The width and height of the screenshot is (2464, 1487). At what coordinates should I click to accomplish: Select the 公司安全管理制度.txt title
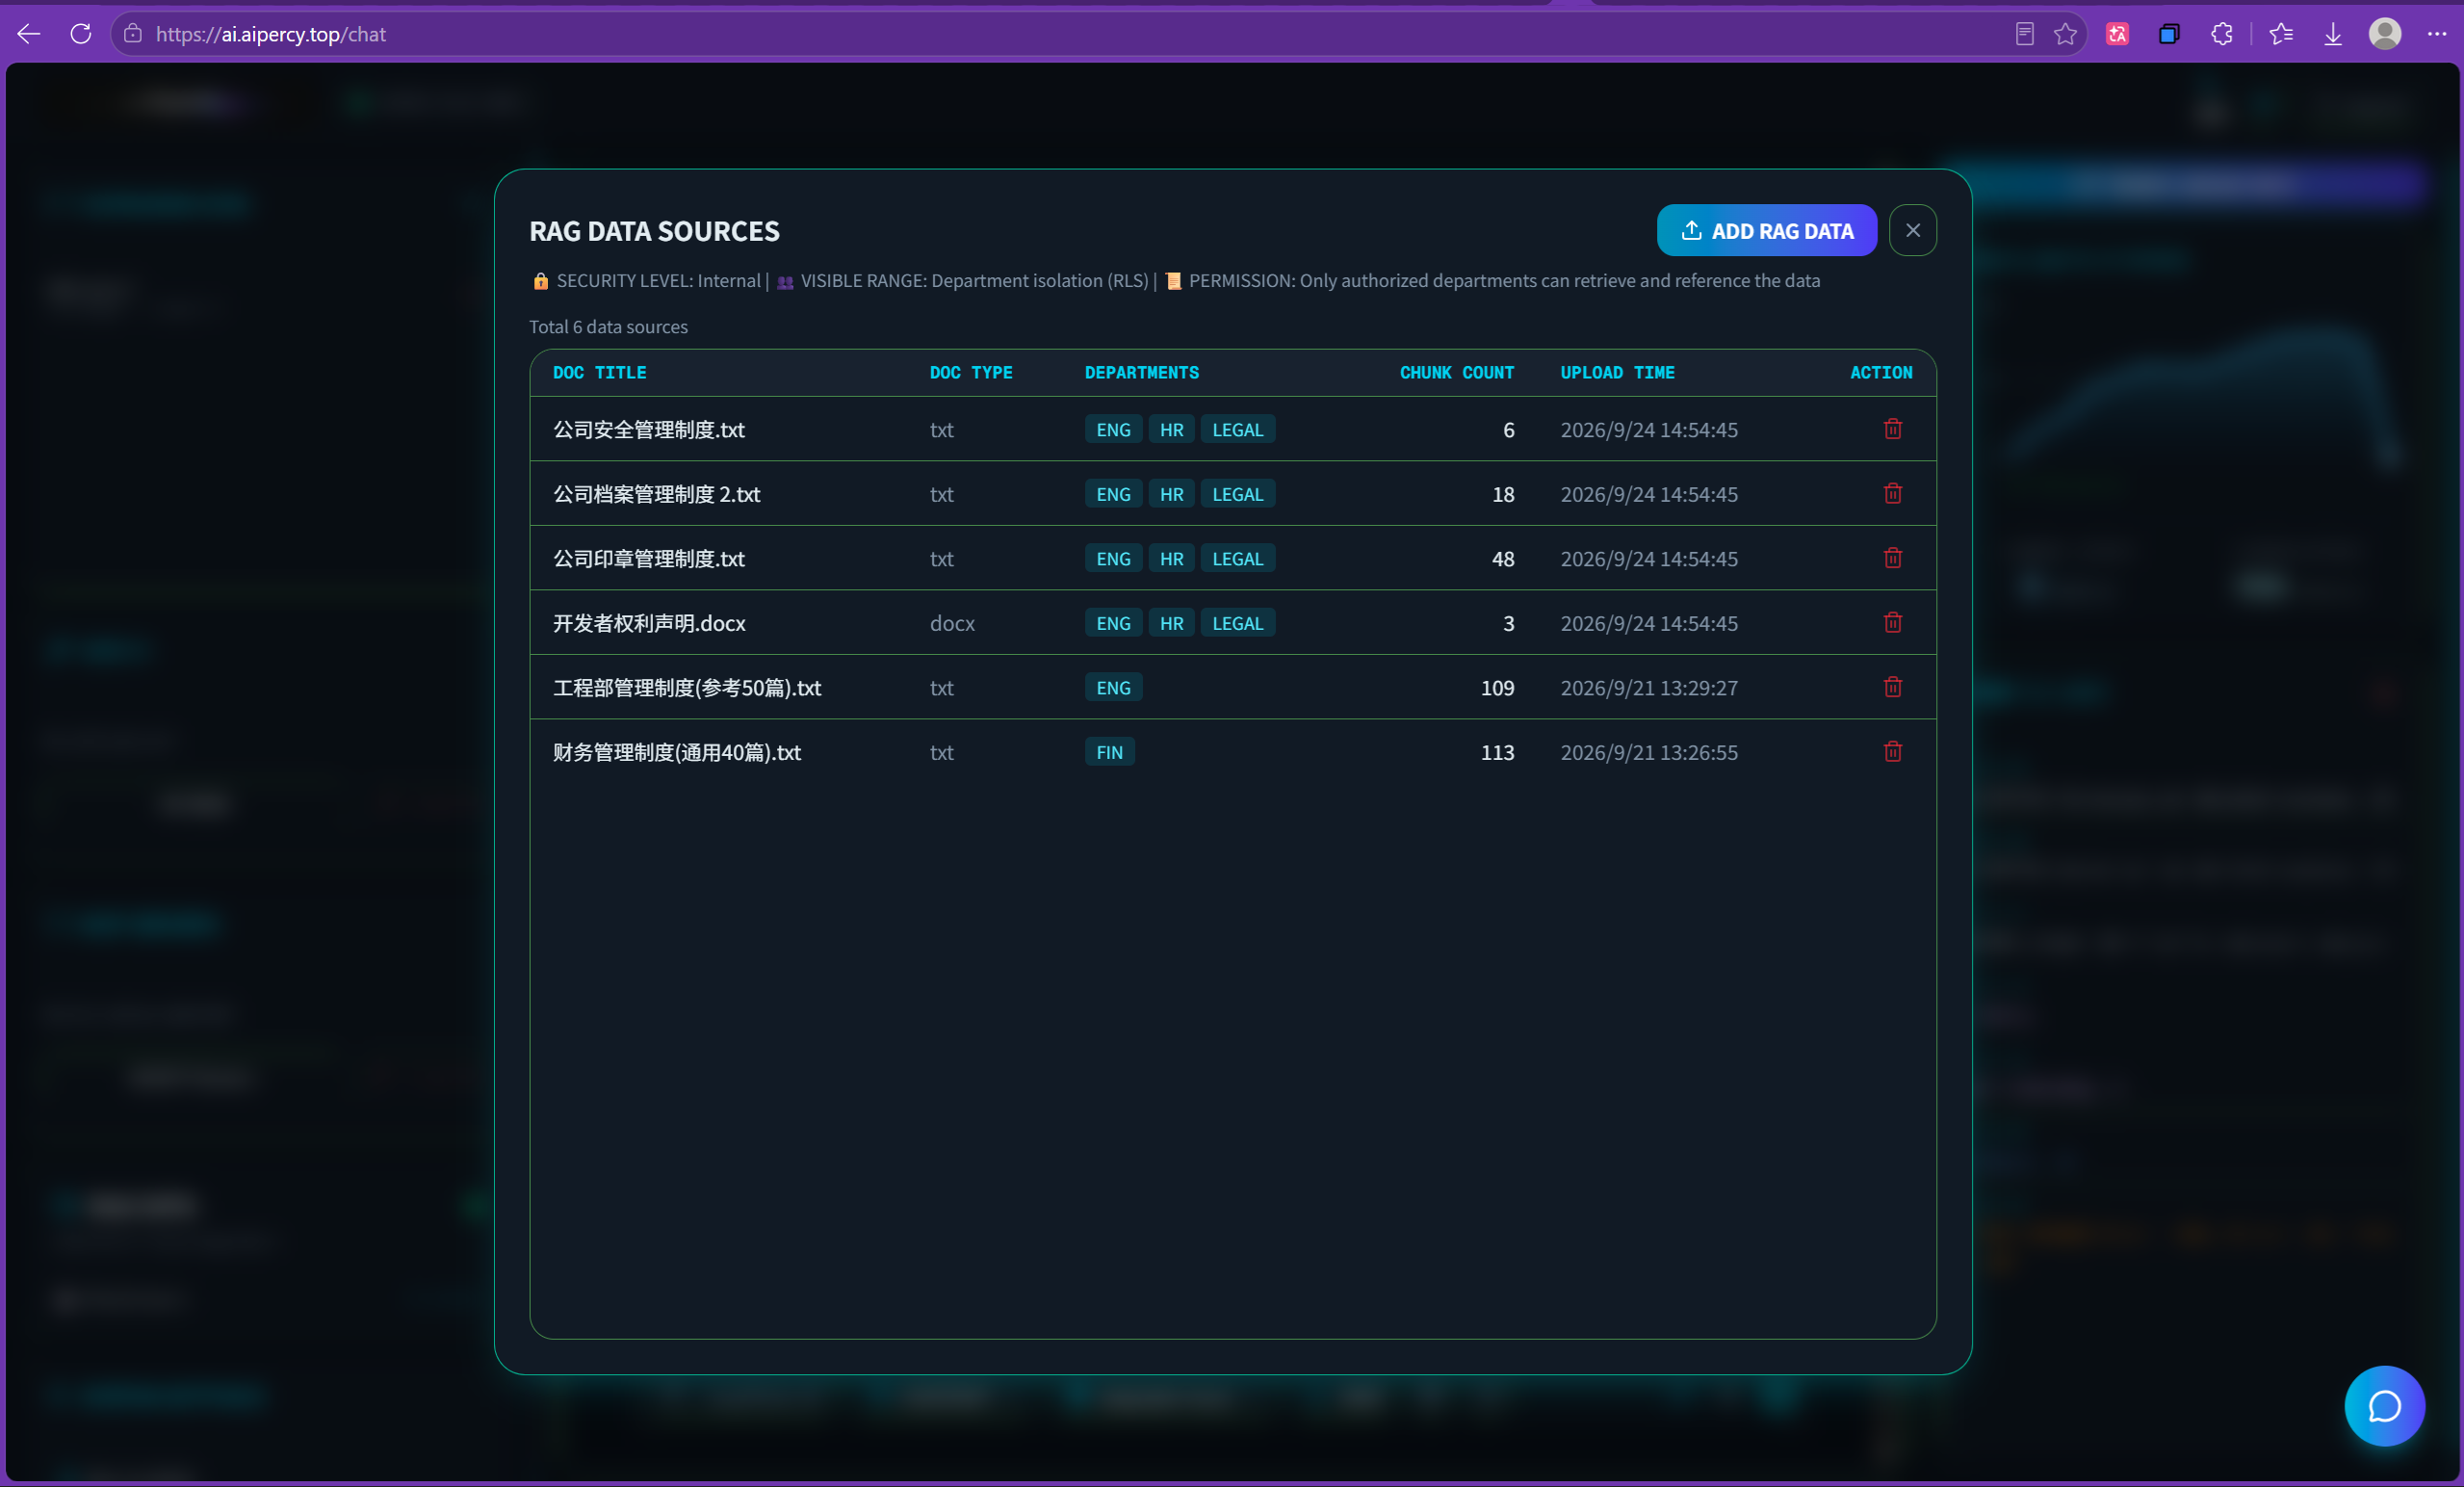(x=649, y=429)
